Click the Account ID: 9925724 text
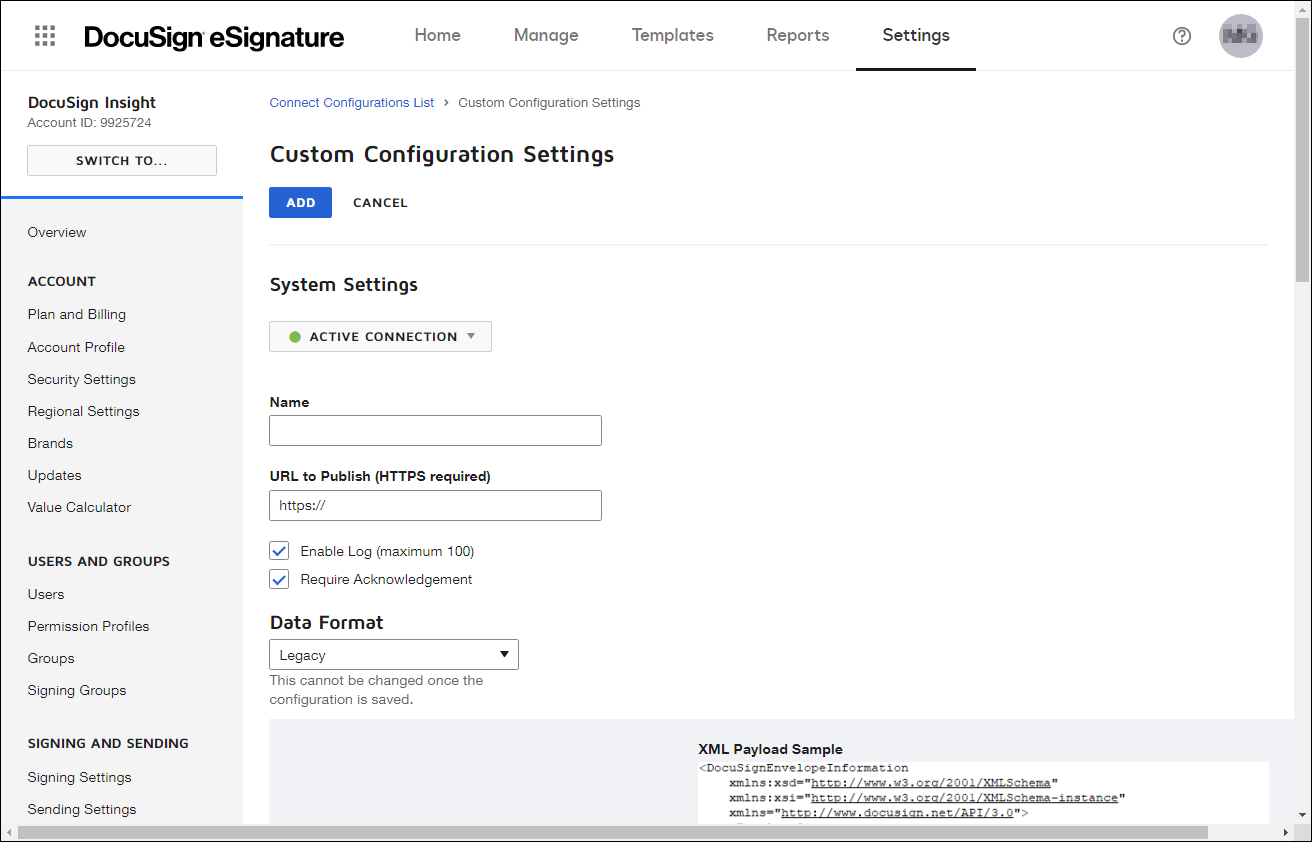The width and height of the screenshot is (1312, 842). point(90,123)
